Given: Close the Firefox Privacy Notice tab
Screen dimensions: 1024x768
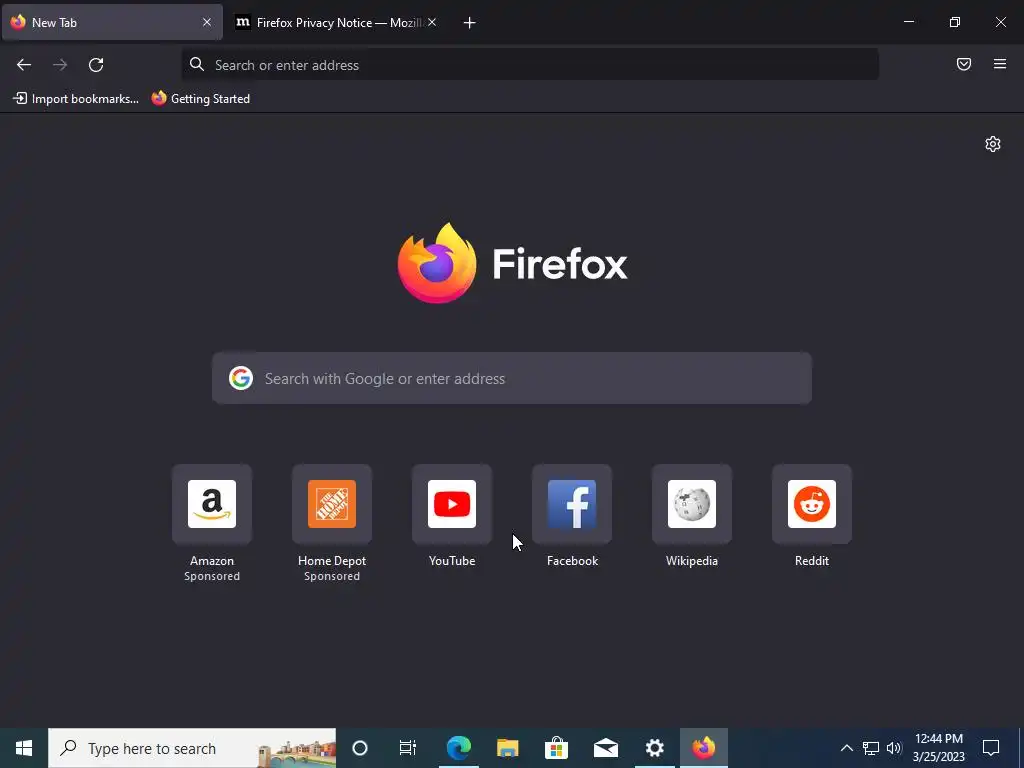Looking at the screenshot, I should pyautogui.click(x=432, y=22).
